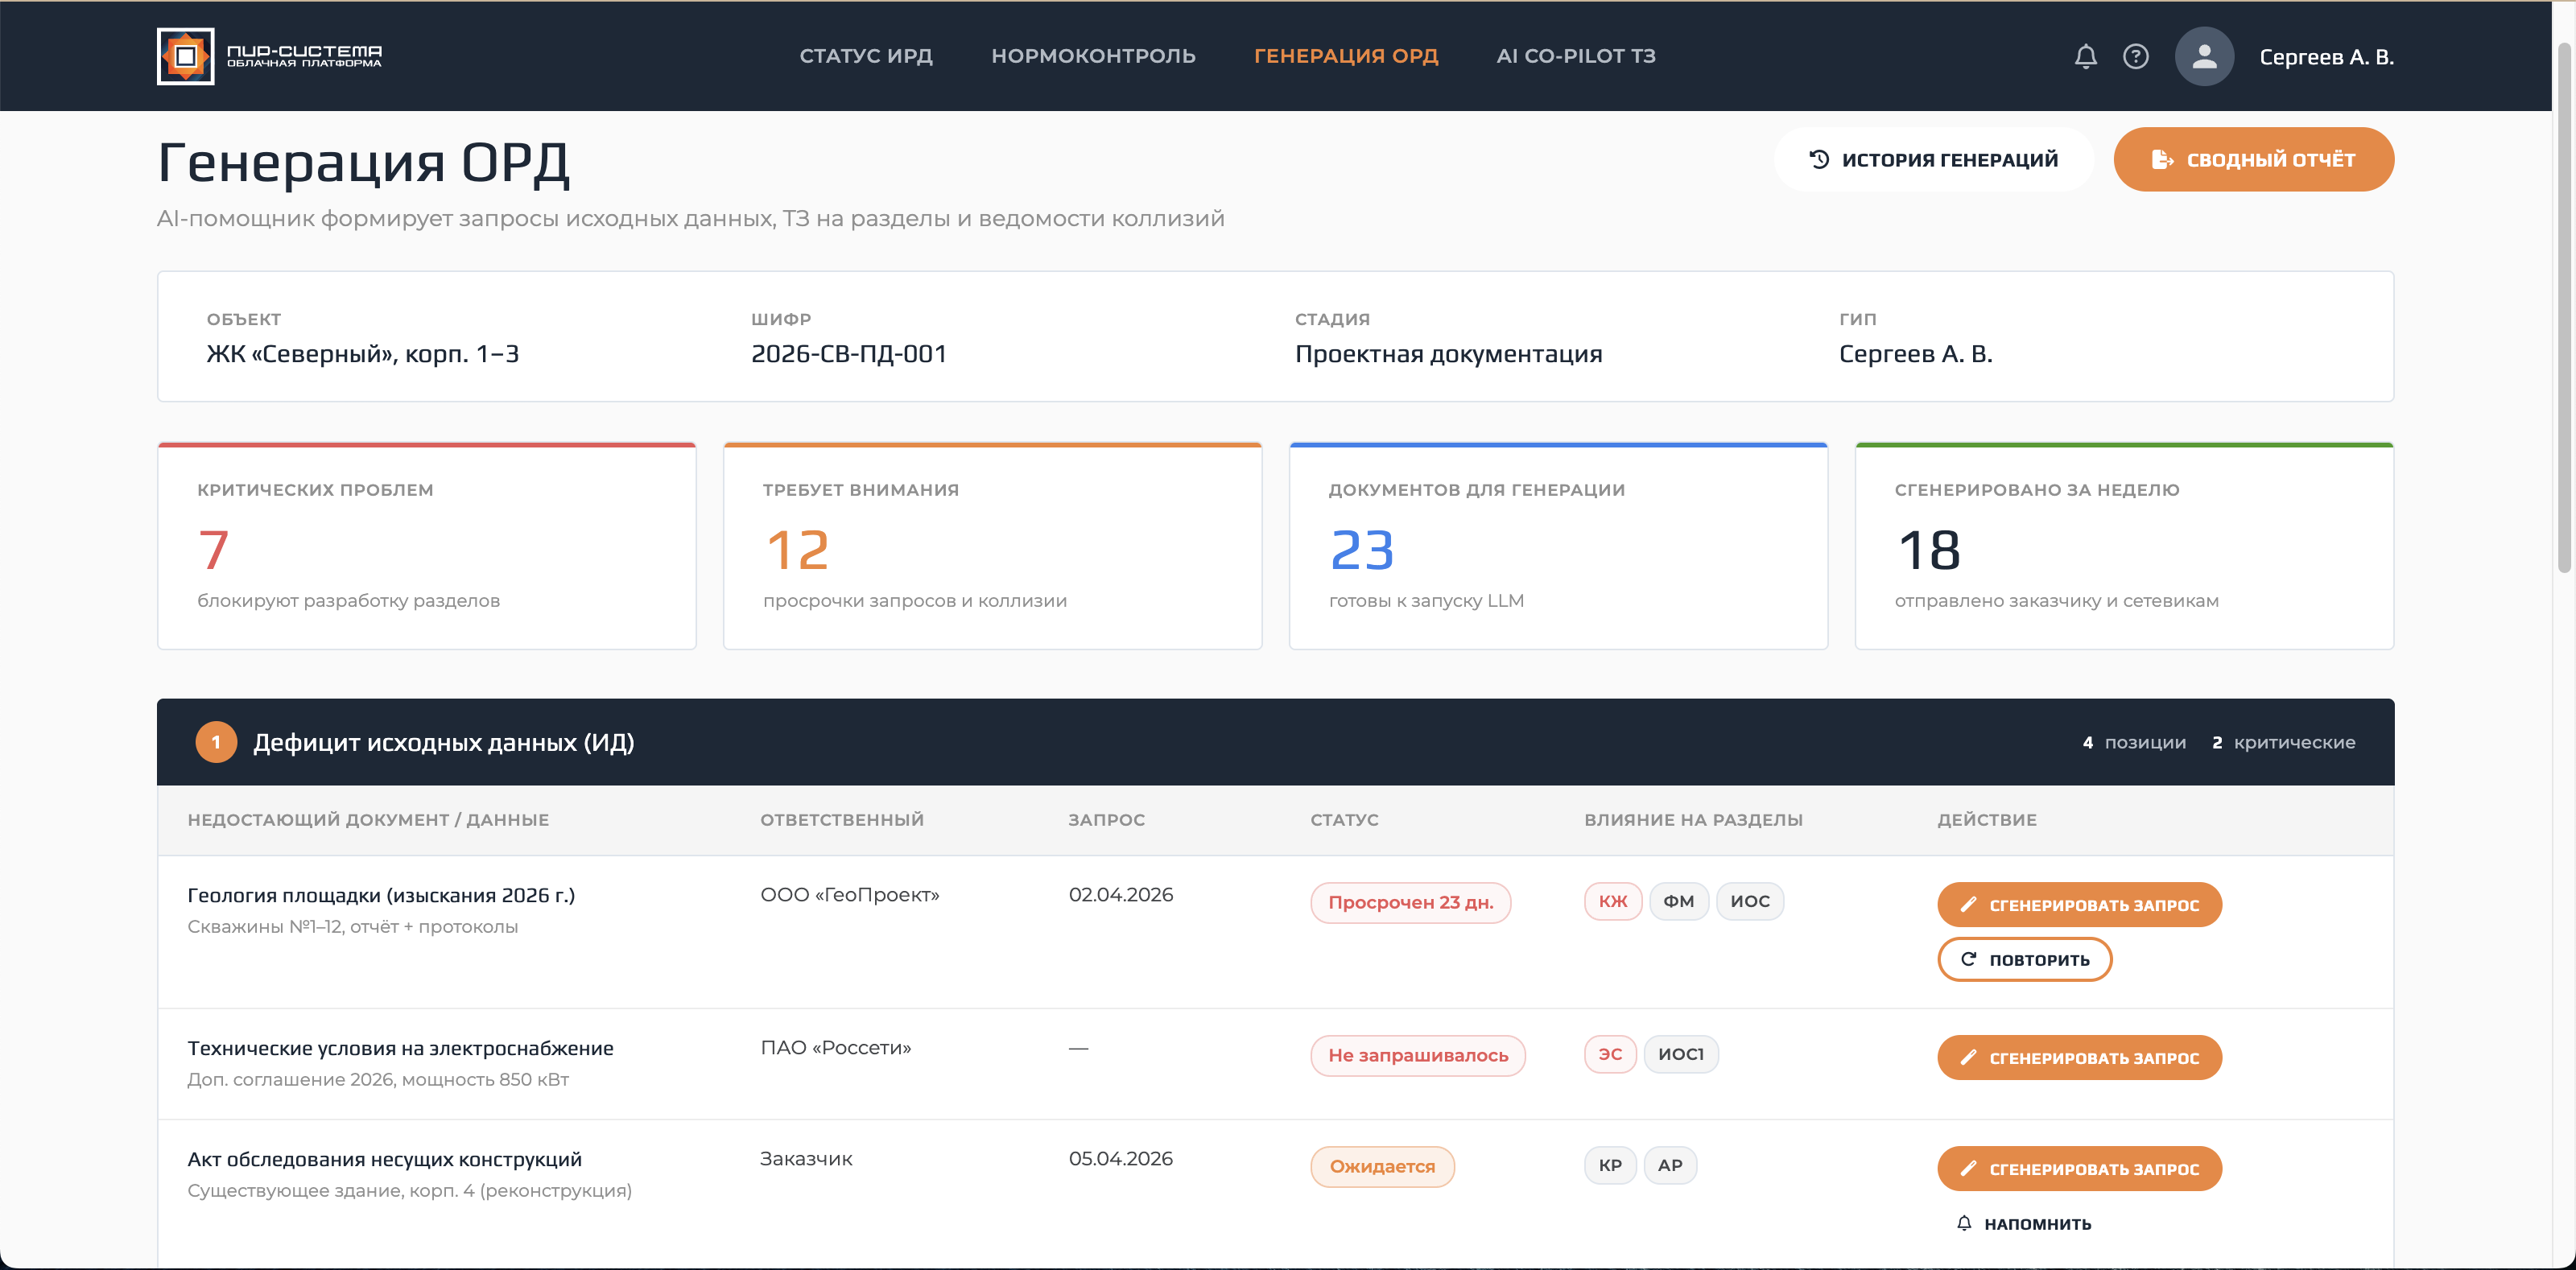Click the summary report export icon

2162,159
